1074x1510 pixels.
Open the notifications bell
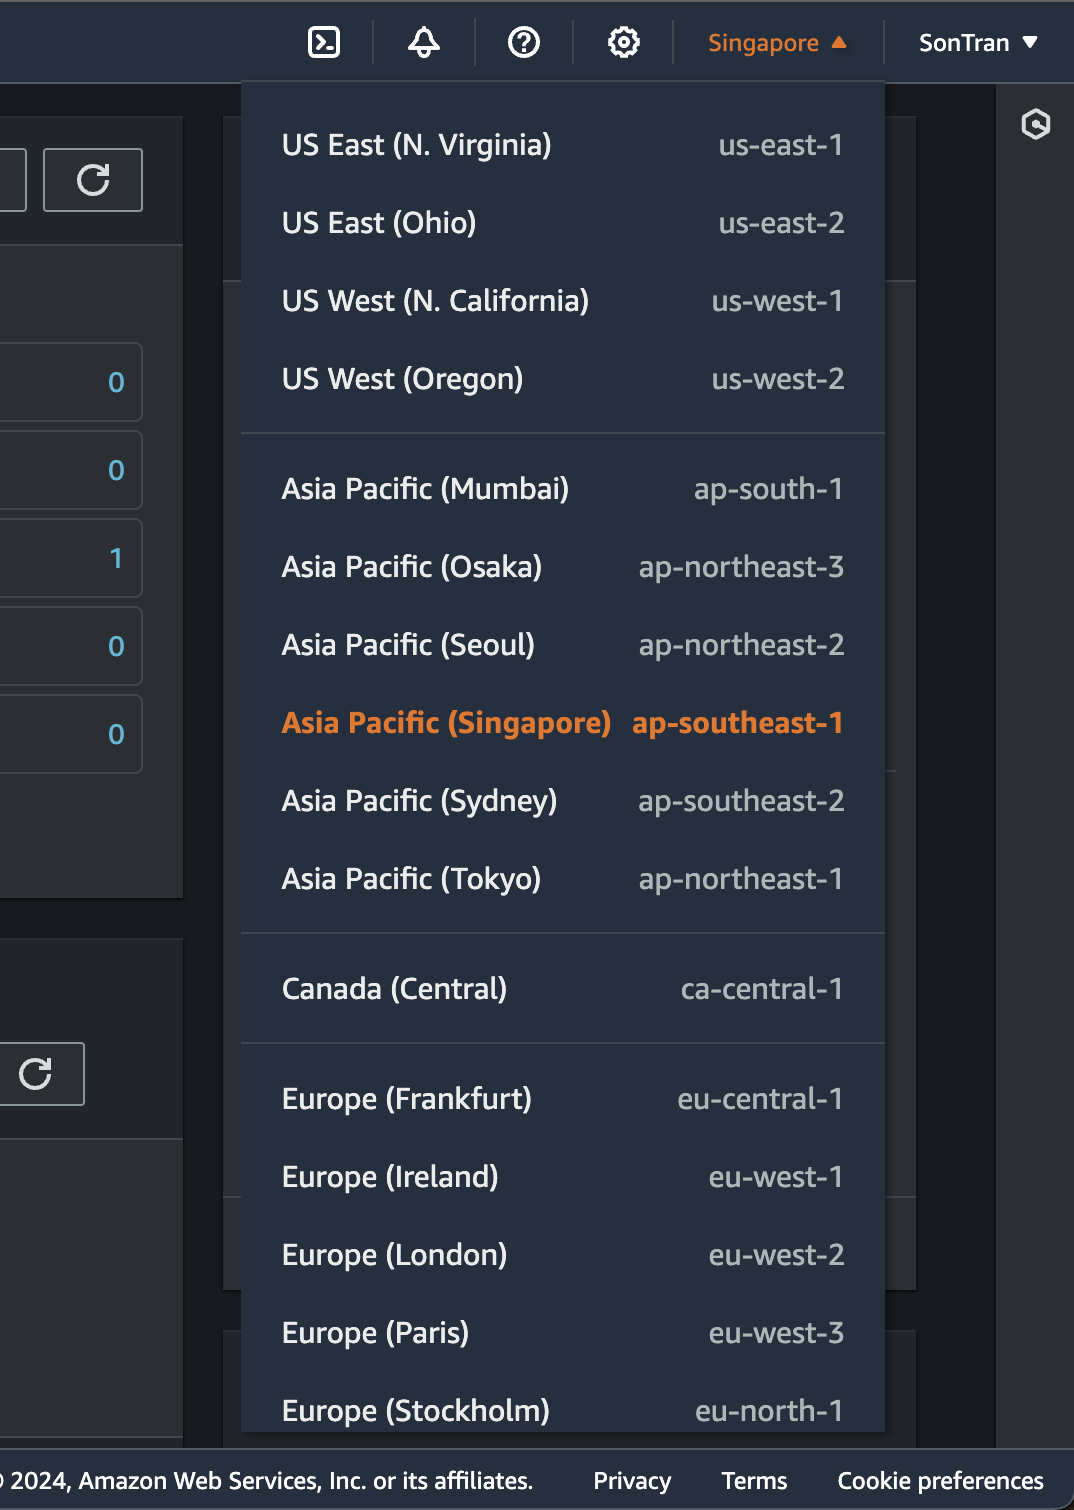coord(424,42)
